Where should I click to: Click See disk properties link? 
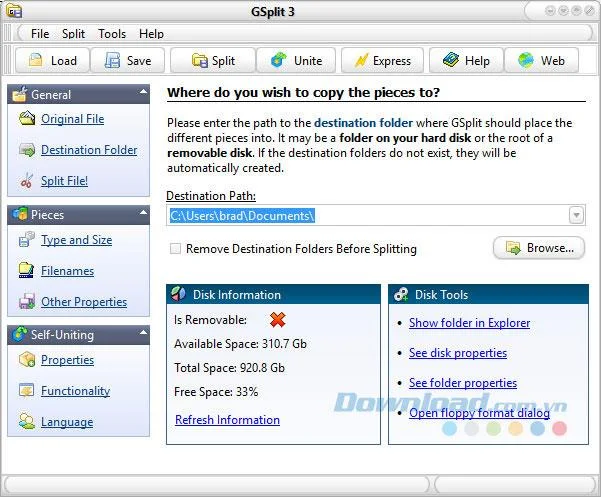coord(458,353)
